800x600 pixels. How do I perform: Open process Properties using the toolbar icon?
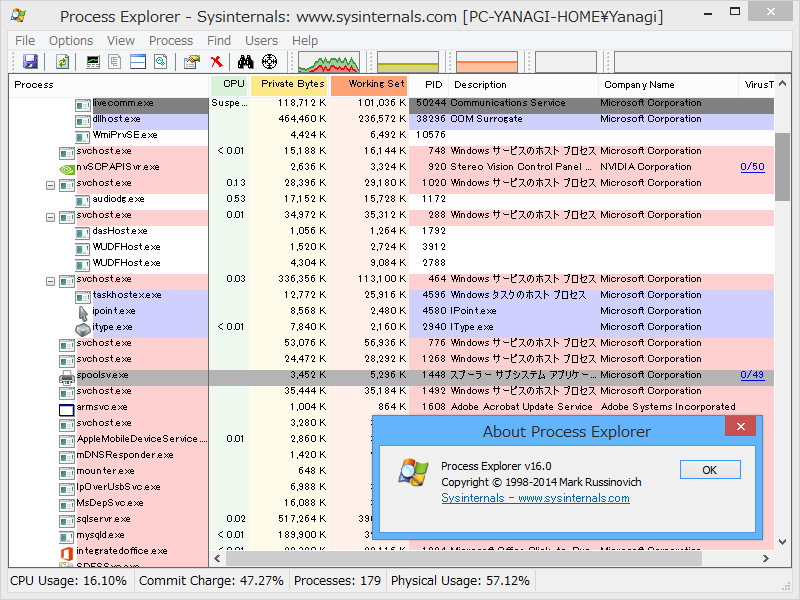click(x=189, y=62)
